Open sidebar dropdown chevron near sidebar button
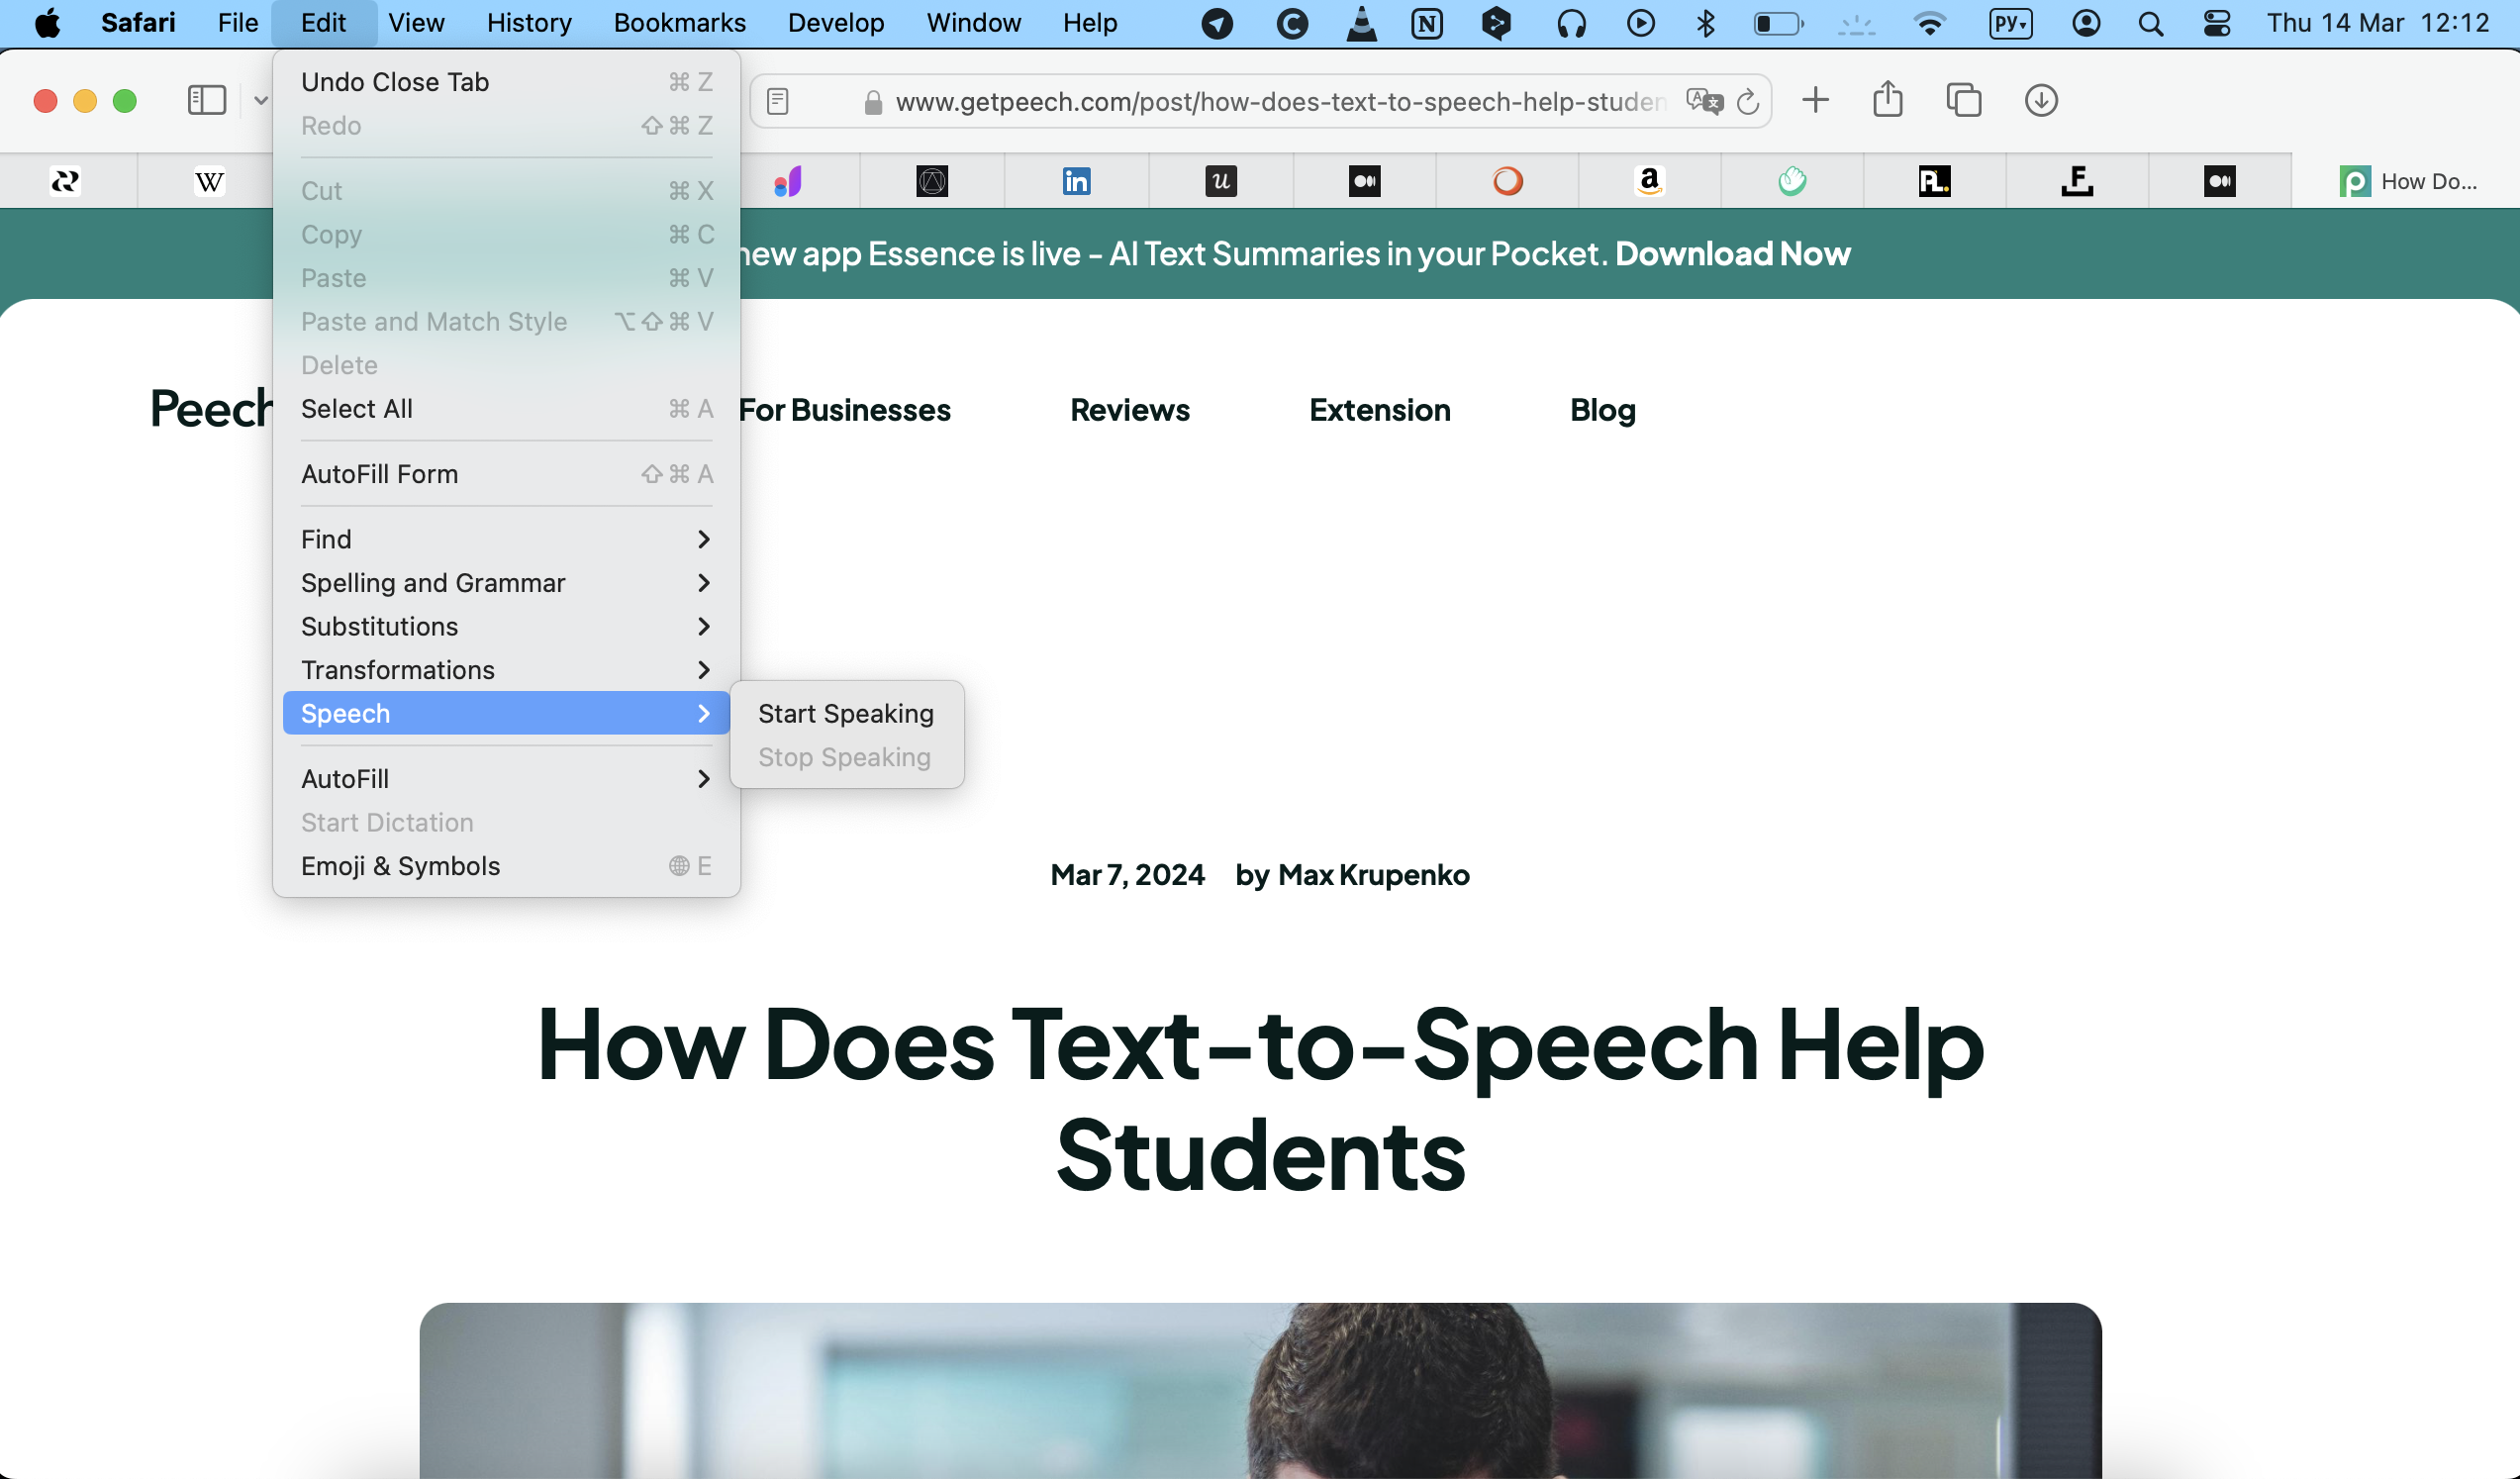The image size is (2520, 1479). coord(260,100)
